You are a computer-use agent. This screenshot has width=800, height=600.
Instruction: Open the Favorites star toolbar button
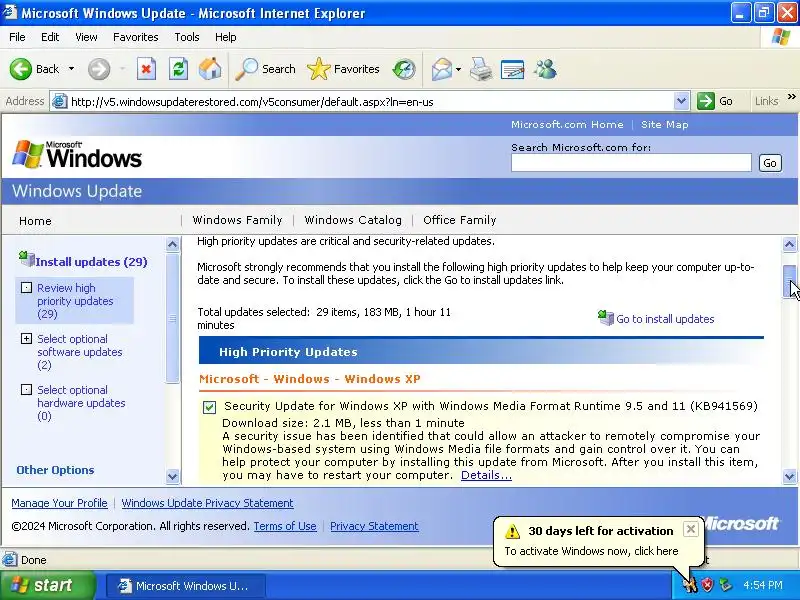point(343,69)
